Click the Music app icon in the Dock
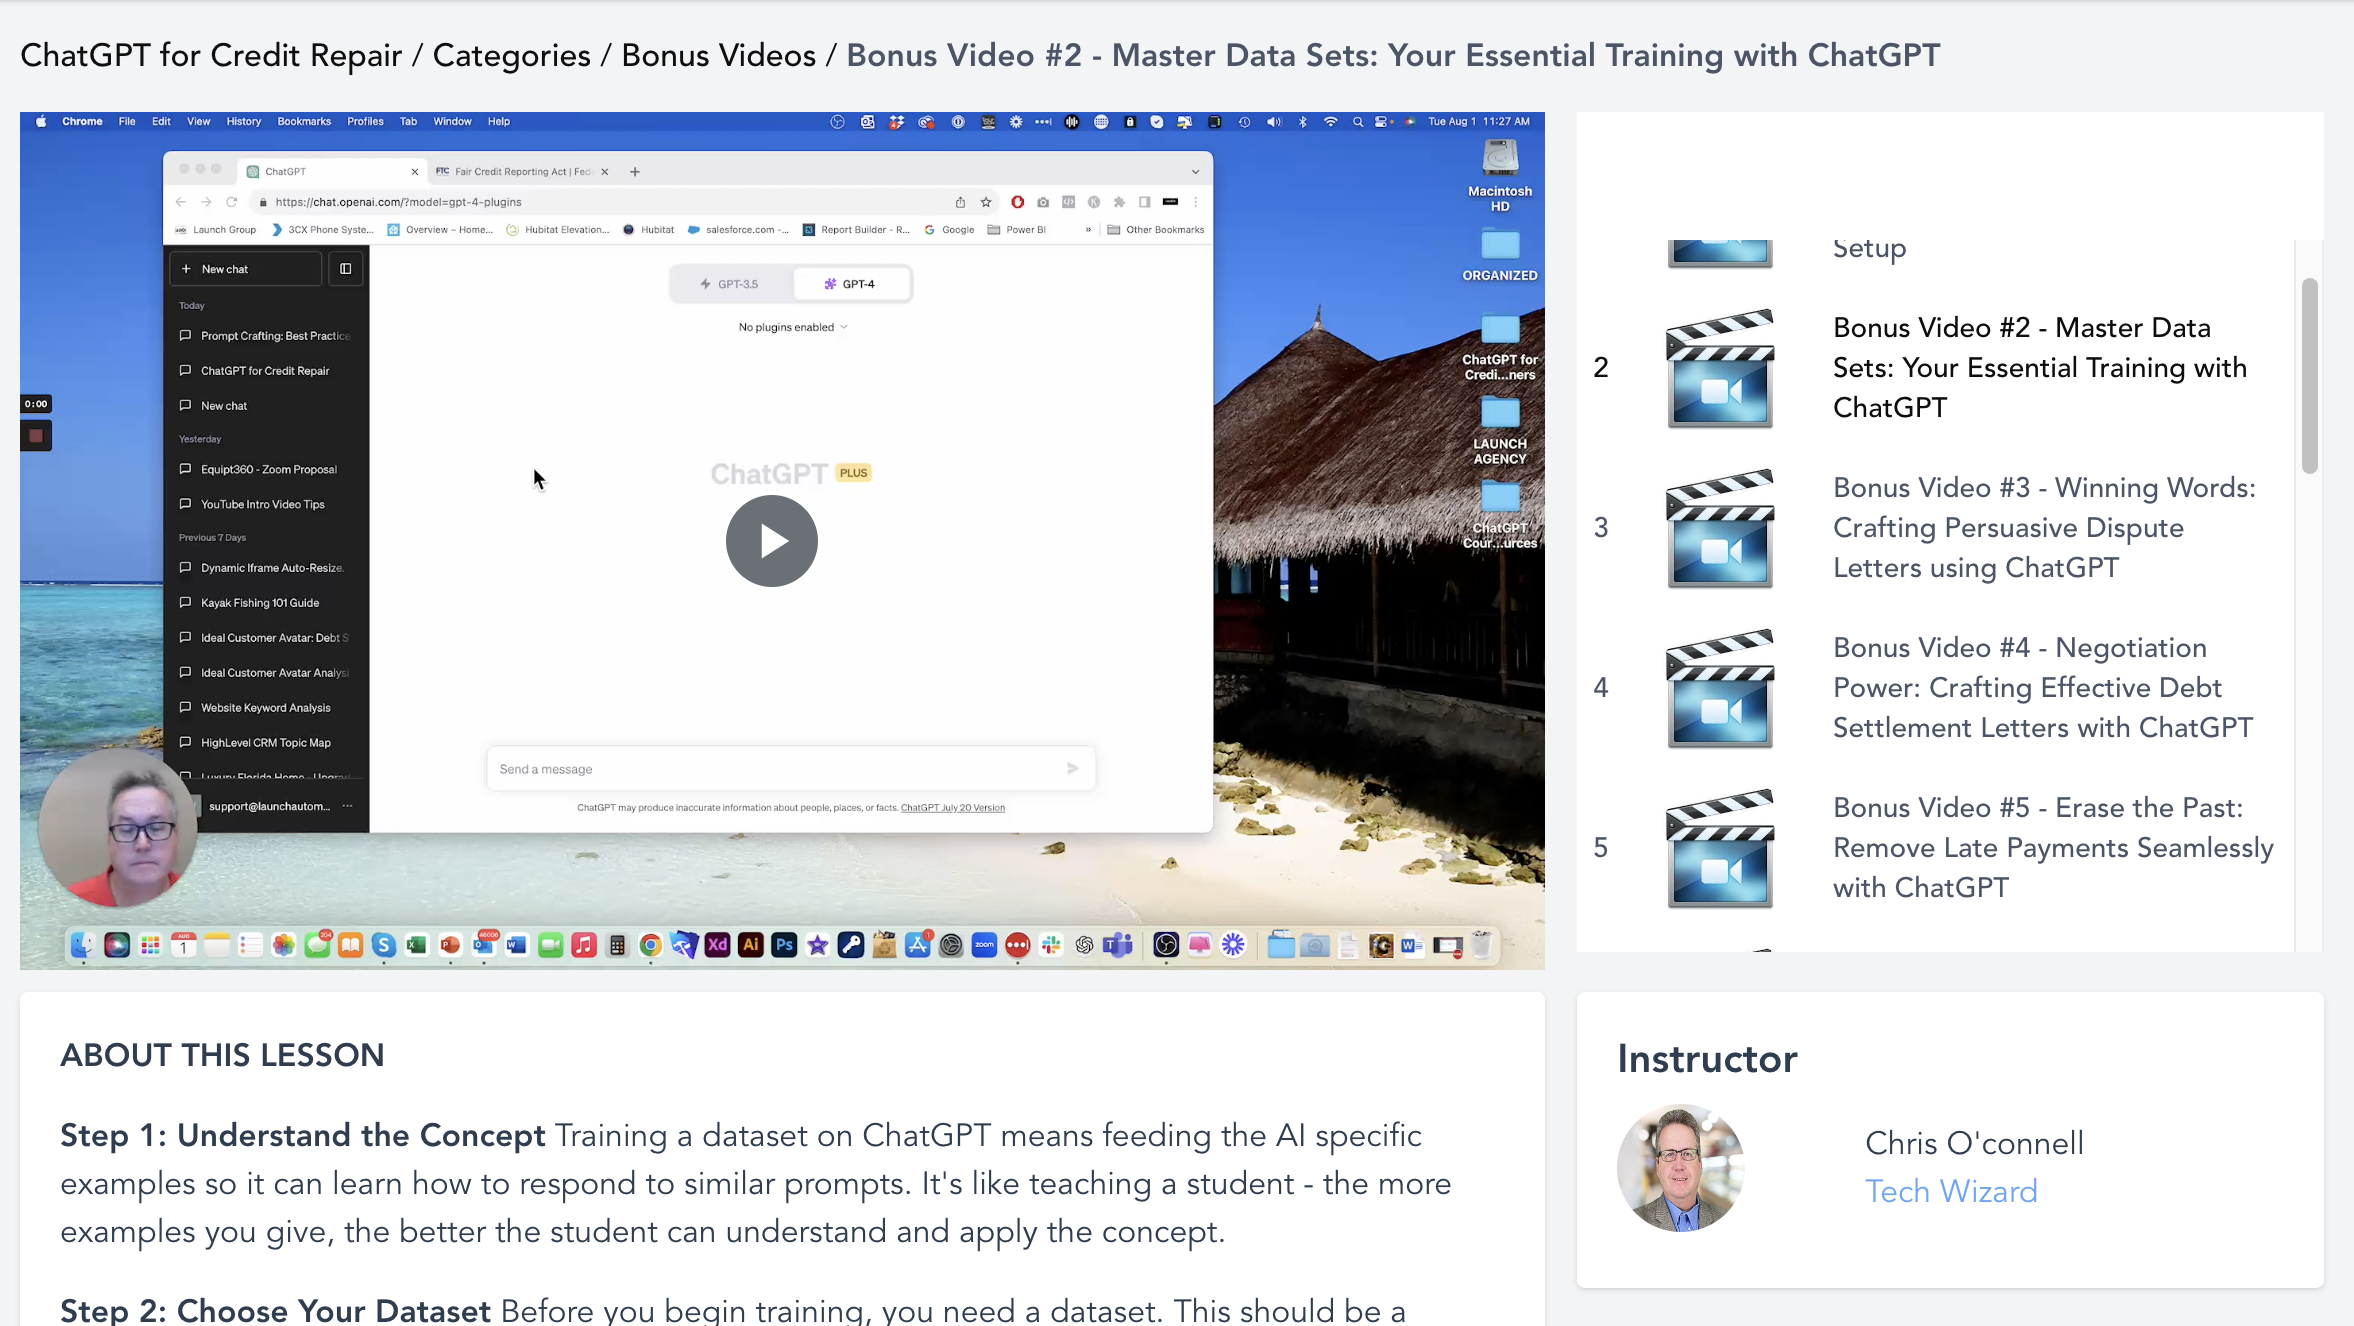The image size is (2354, 1326). pos(584,945)
